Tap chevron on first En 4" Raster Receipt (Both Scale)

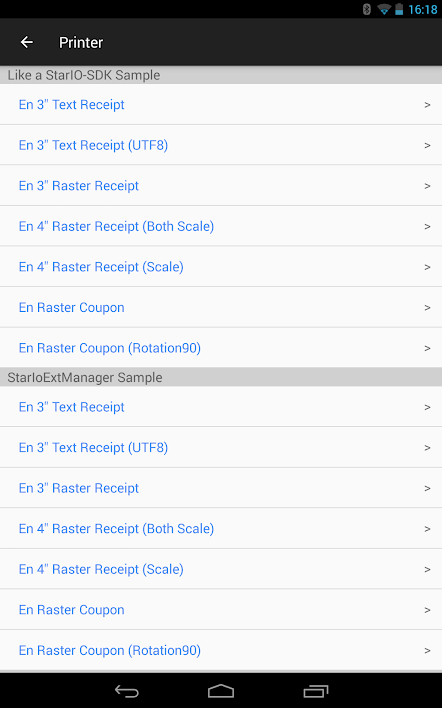pos(427,227)
